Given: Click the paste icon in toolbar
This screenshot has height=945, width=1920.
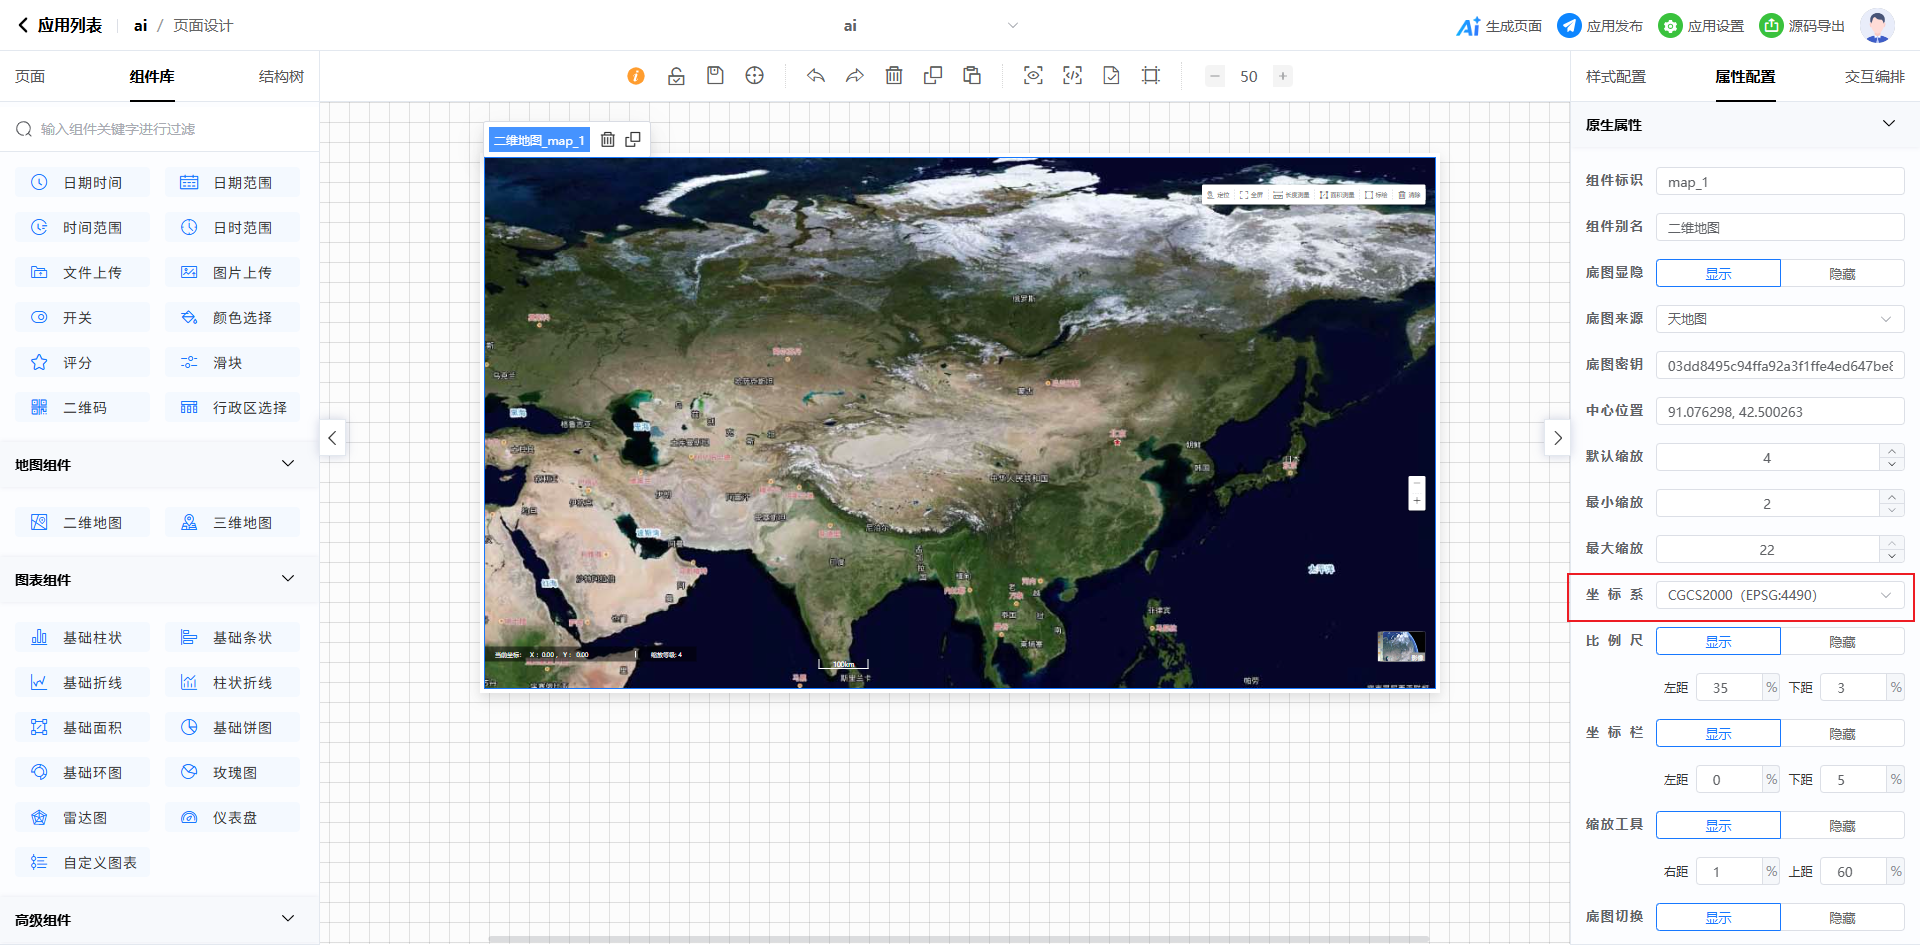Looking at the screenshot, I should point(972,76).
